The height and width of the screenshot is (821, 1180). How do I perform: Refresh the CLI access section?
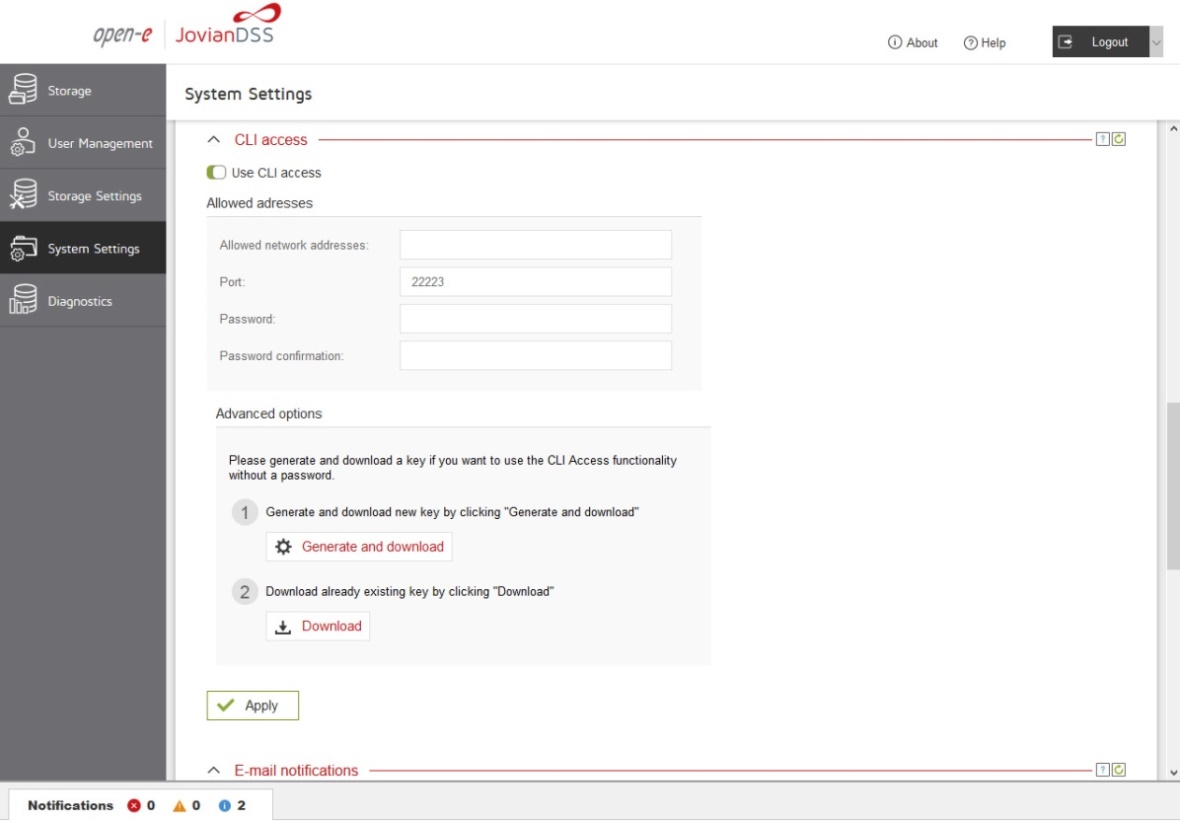(1119, 139)
